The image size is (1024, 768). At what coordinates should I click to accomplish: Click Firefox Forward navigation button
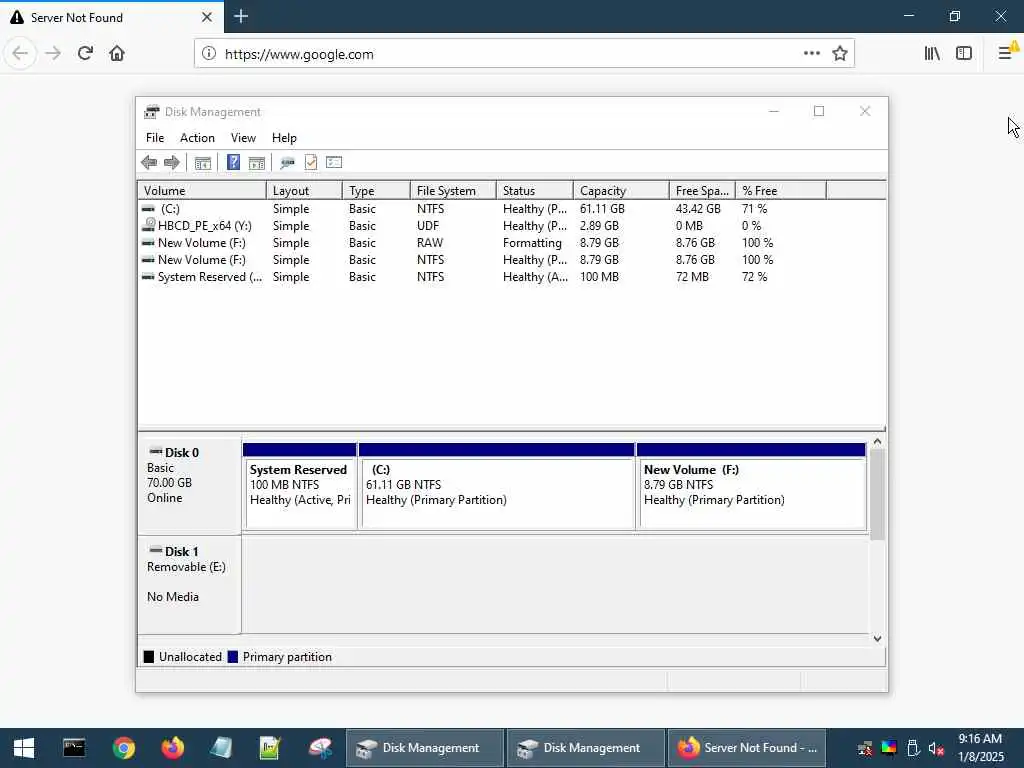point(54,54)
